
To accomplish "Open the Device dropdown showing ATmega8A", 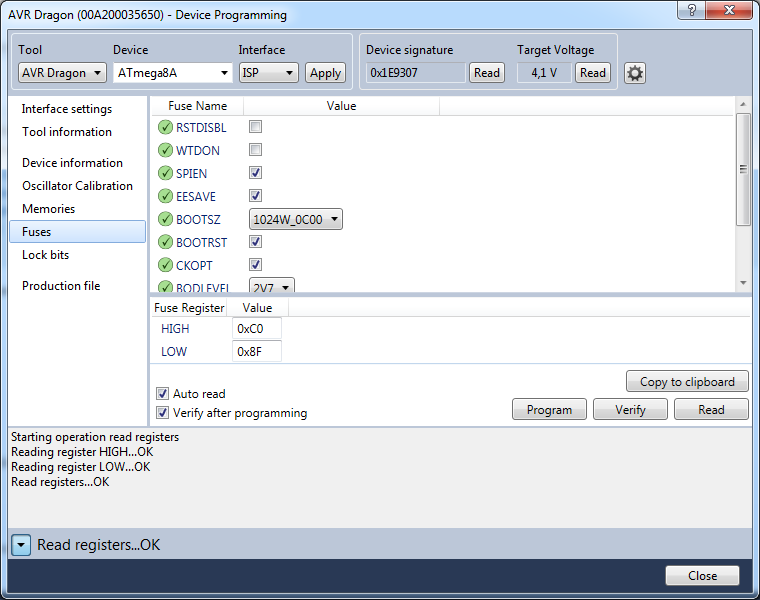I will tap(173, 73).
